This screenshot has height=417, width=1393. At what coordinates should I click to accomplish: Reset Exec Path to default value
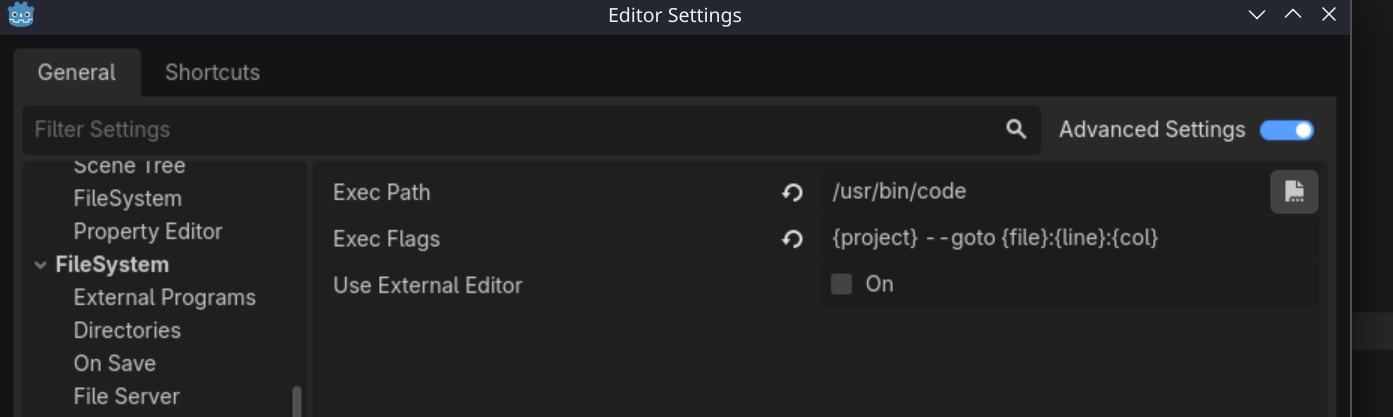coord(793,192)
